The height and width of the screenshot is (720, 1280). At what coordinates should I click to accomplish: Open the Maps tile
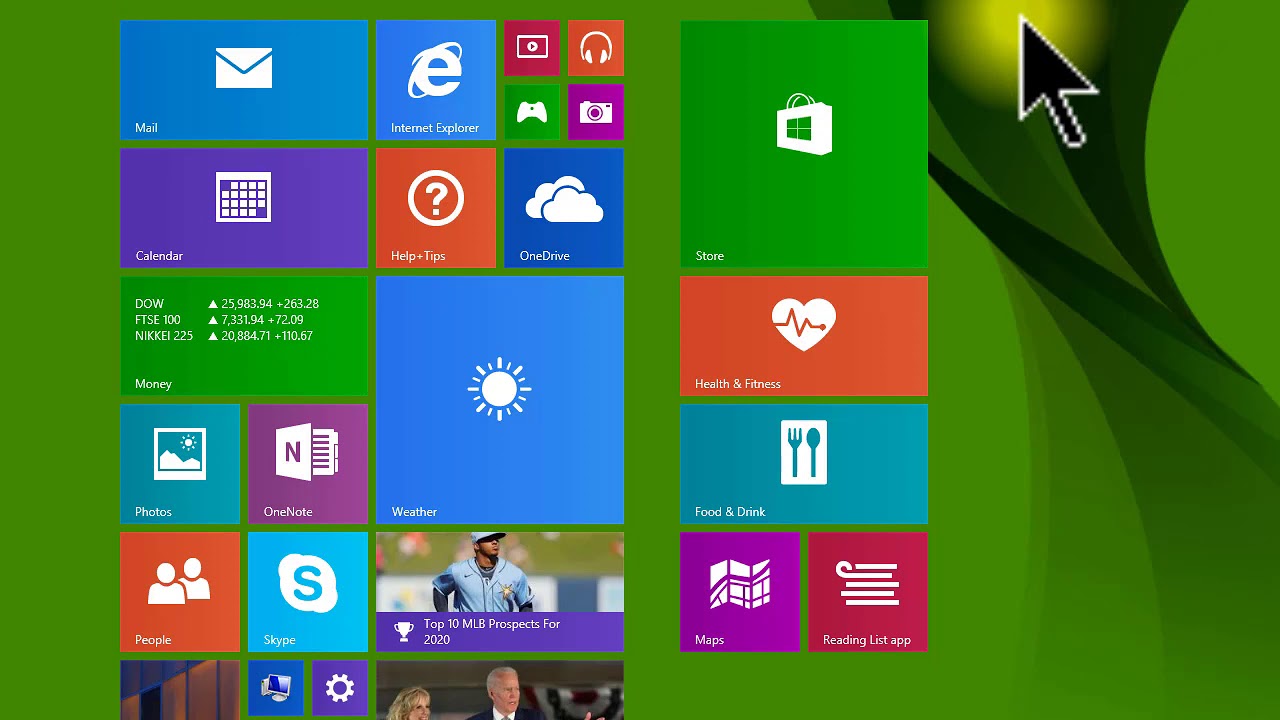click(740, 592)
